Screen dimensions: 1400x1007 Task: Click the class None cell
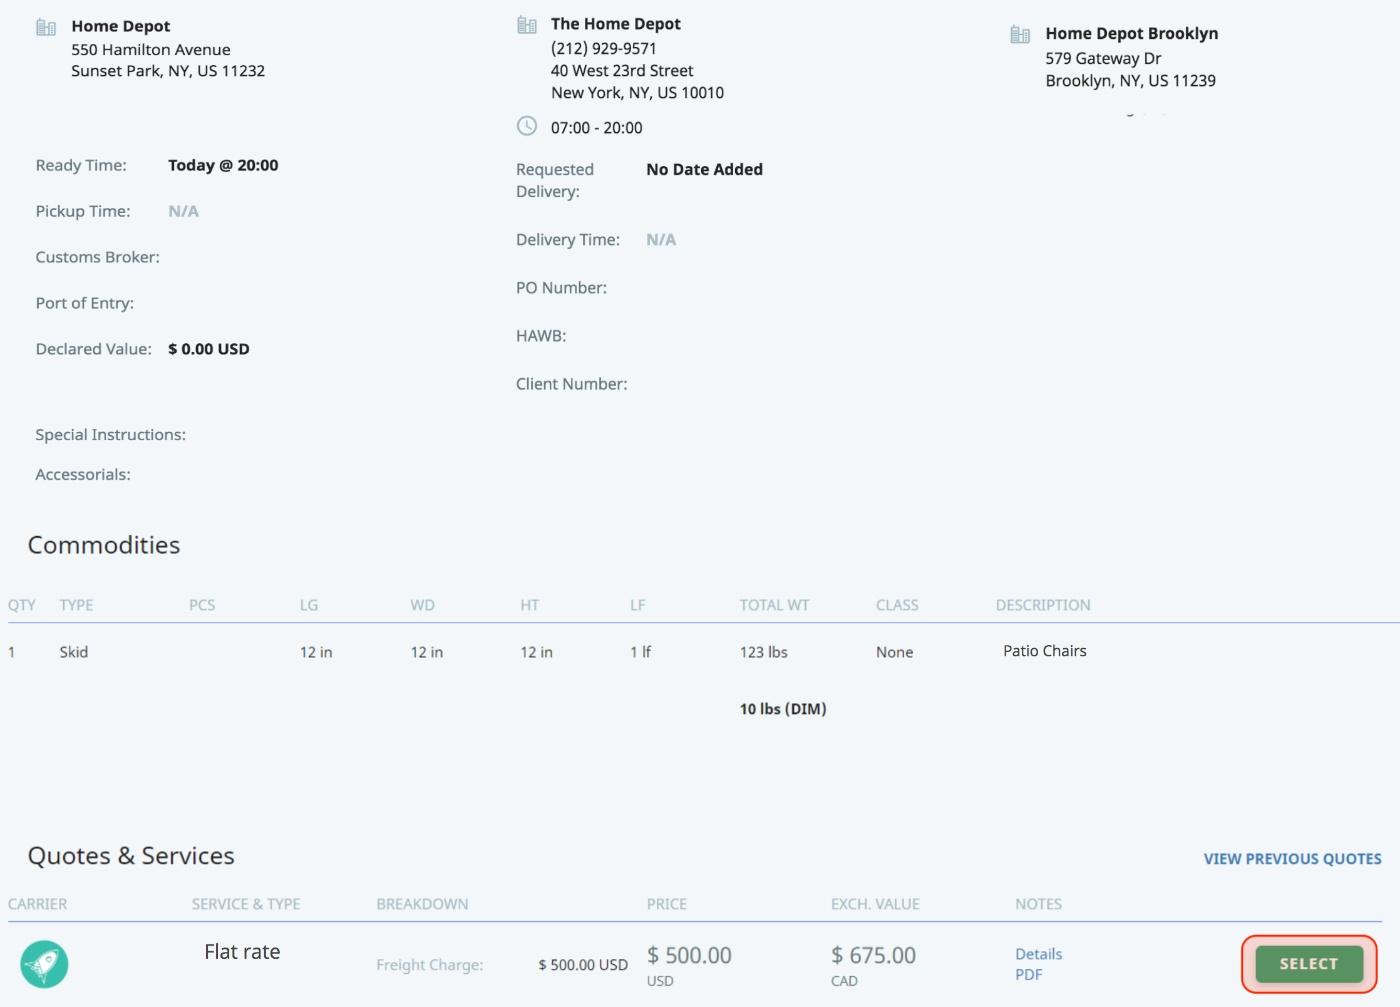pos(895,652)
